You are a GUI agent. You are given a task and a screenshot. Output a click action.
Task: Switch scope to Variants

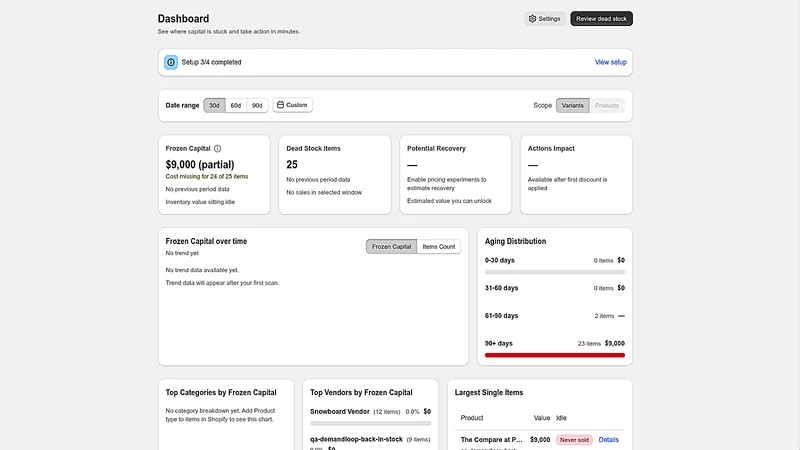pos(572,106)
